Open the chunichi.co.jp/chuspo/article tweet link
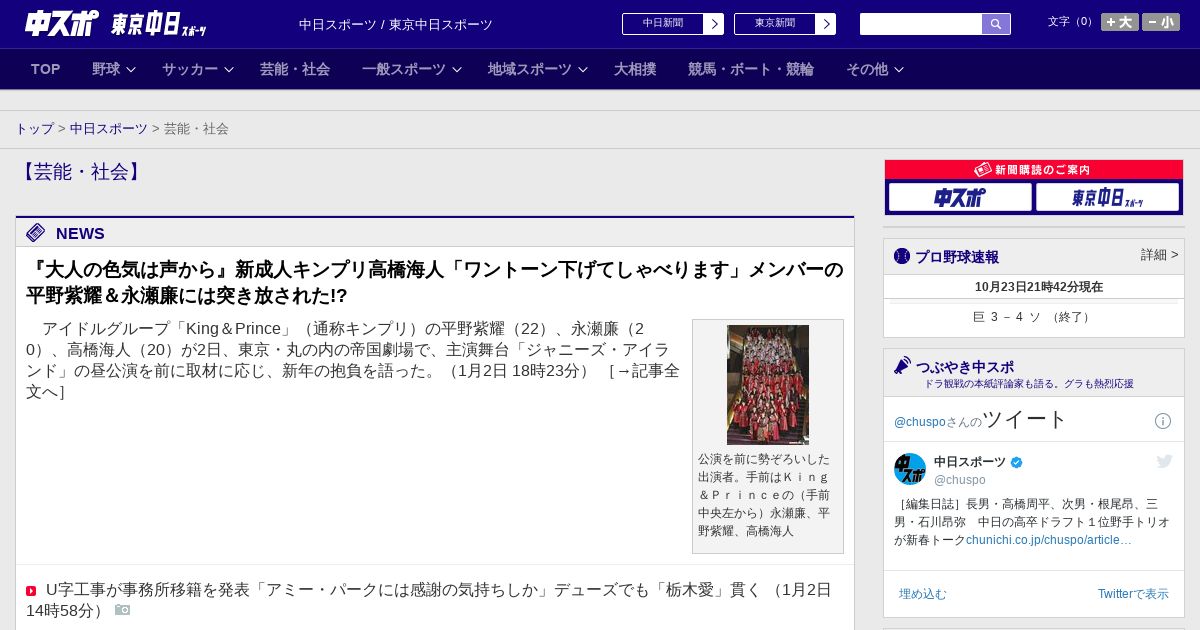1200x630 pixels. click(1049, 540)
